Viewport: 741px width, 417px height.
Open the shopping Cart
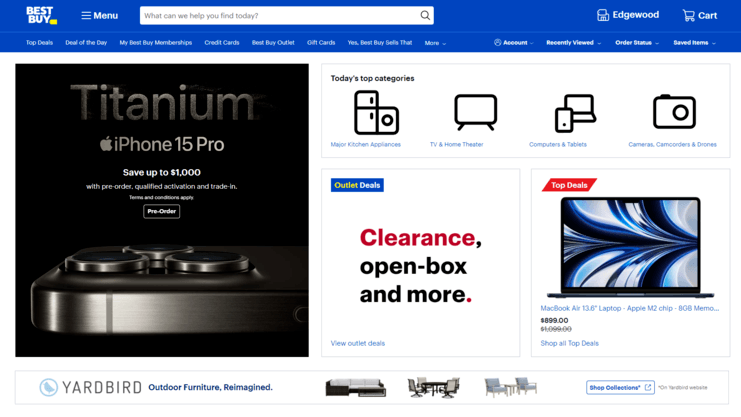(x=699, y=16)
